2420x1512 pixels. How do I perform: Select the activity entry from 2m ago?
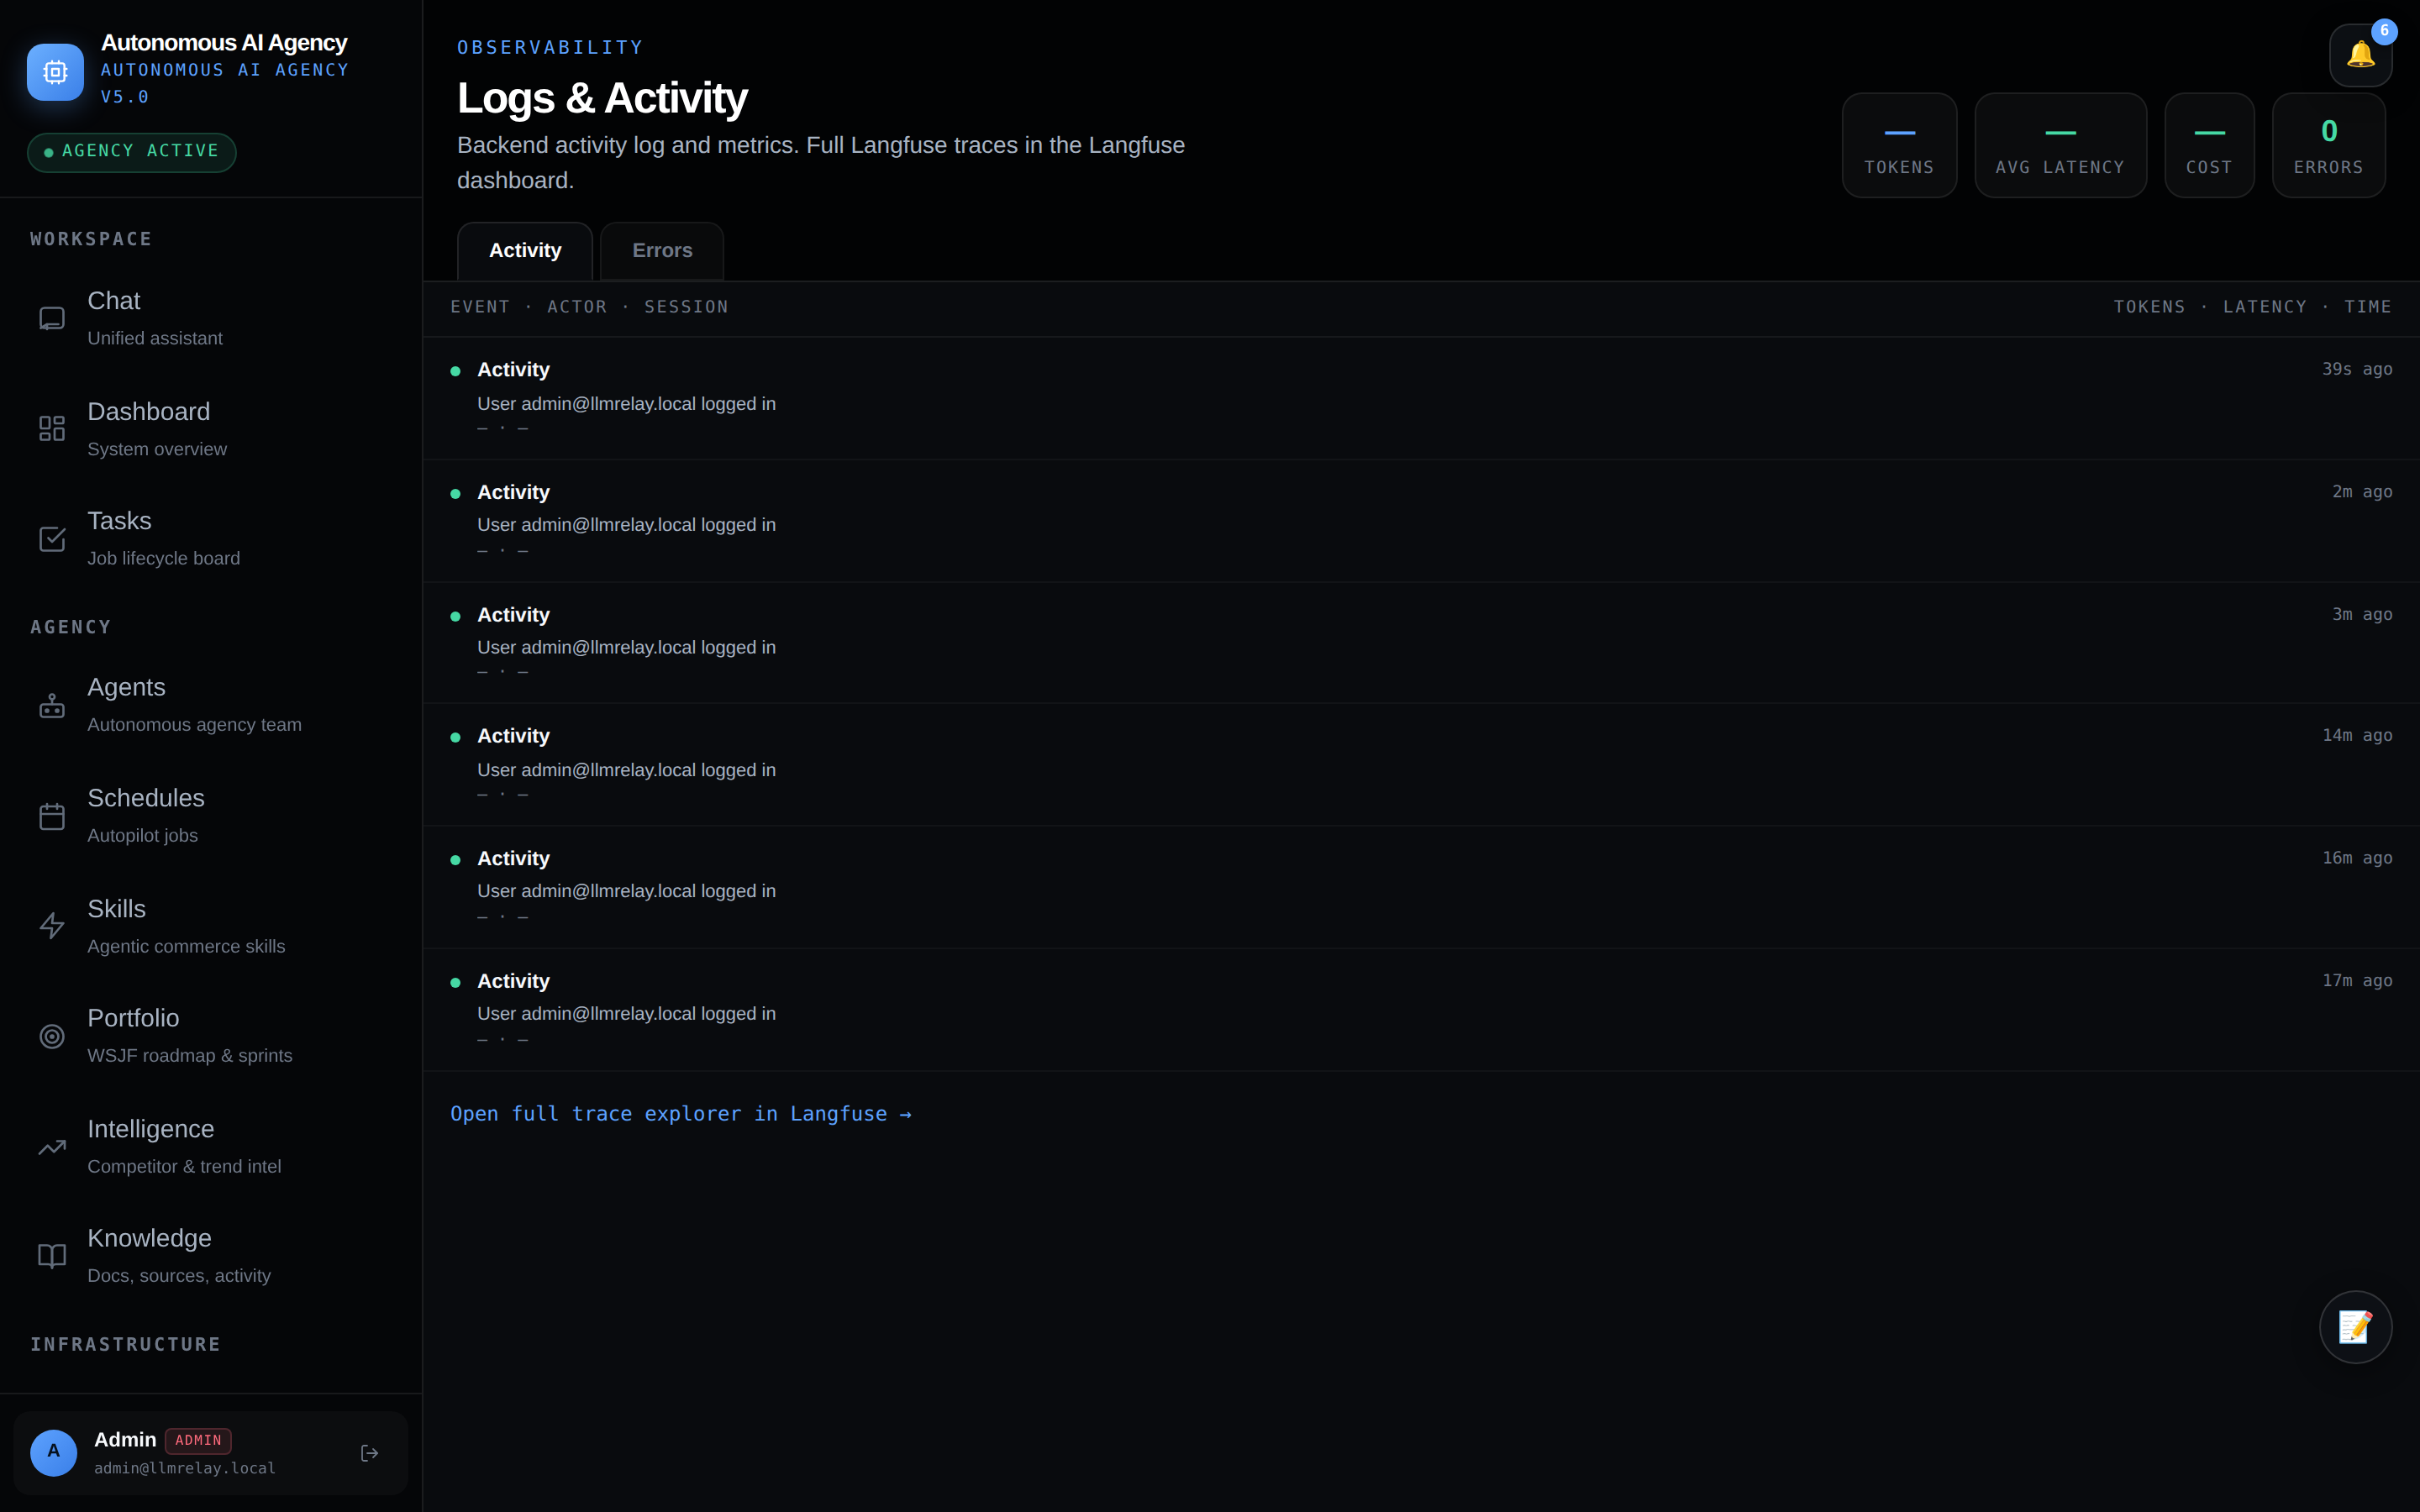1421,521
